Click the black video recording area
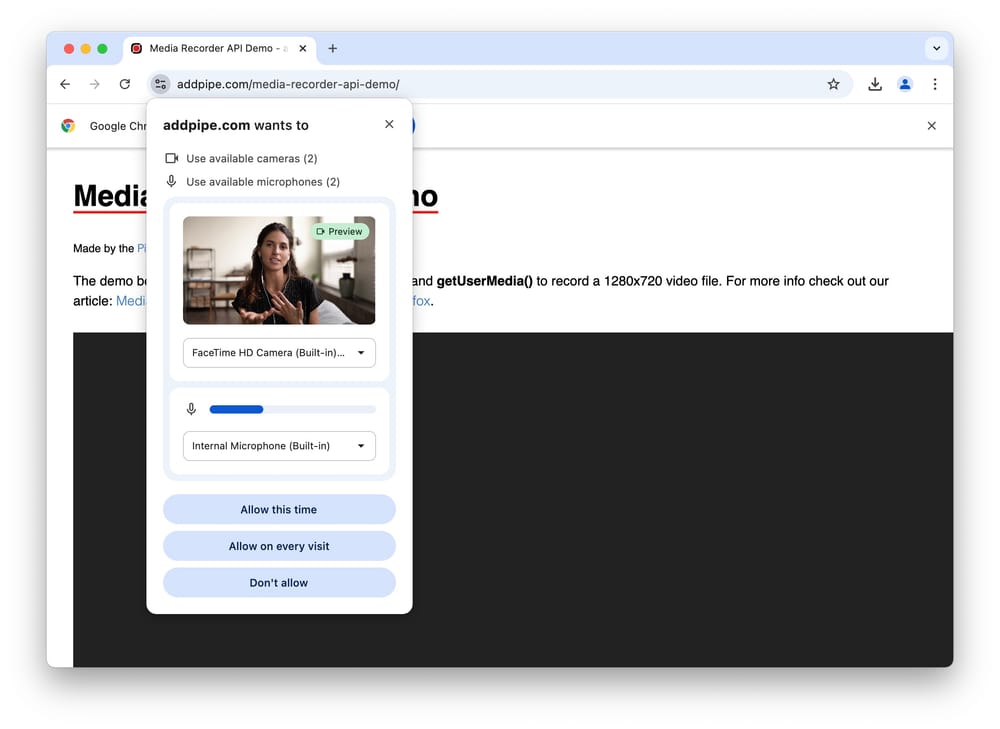 (682, 499)
